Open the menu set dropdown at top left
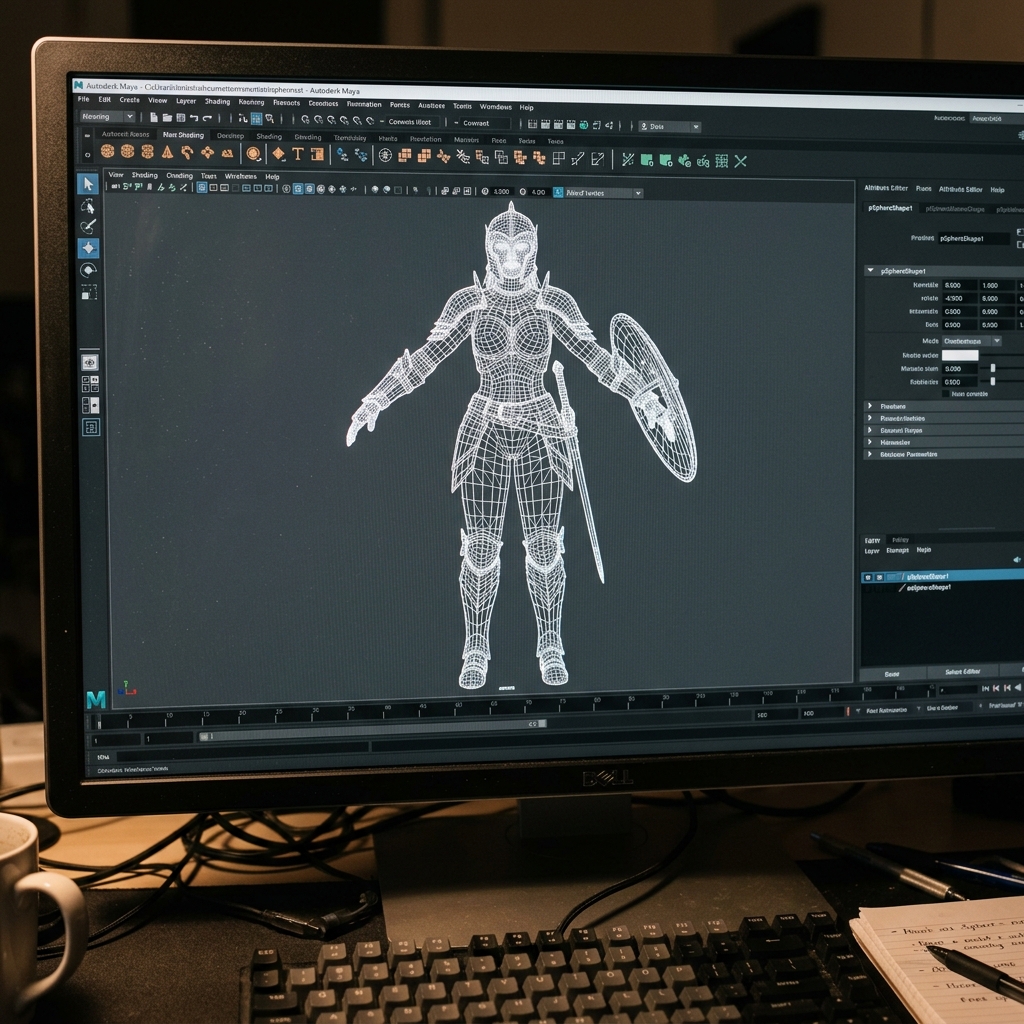Viewport: 1024px width, 1024px height. (x=108, y=116)
